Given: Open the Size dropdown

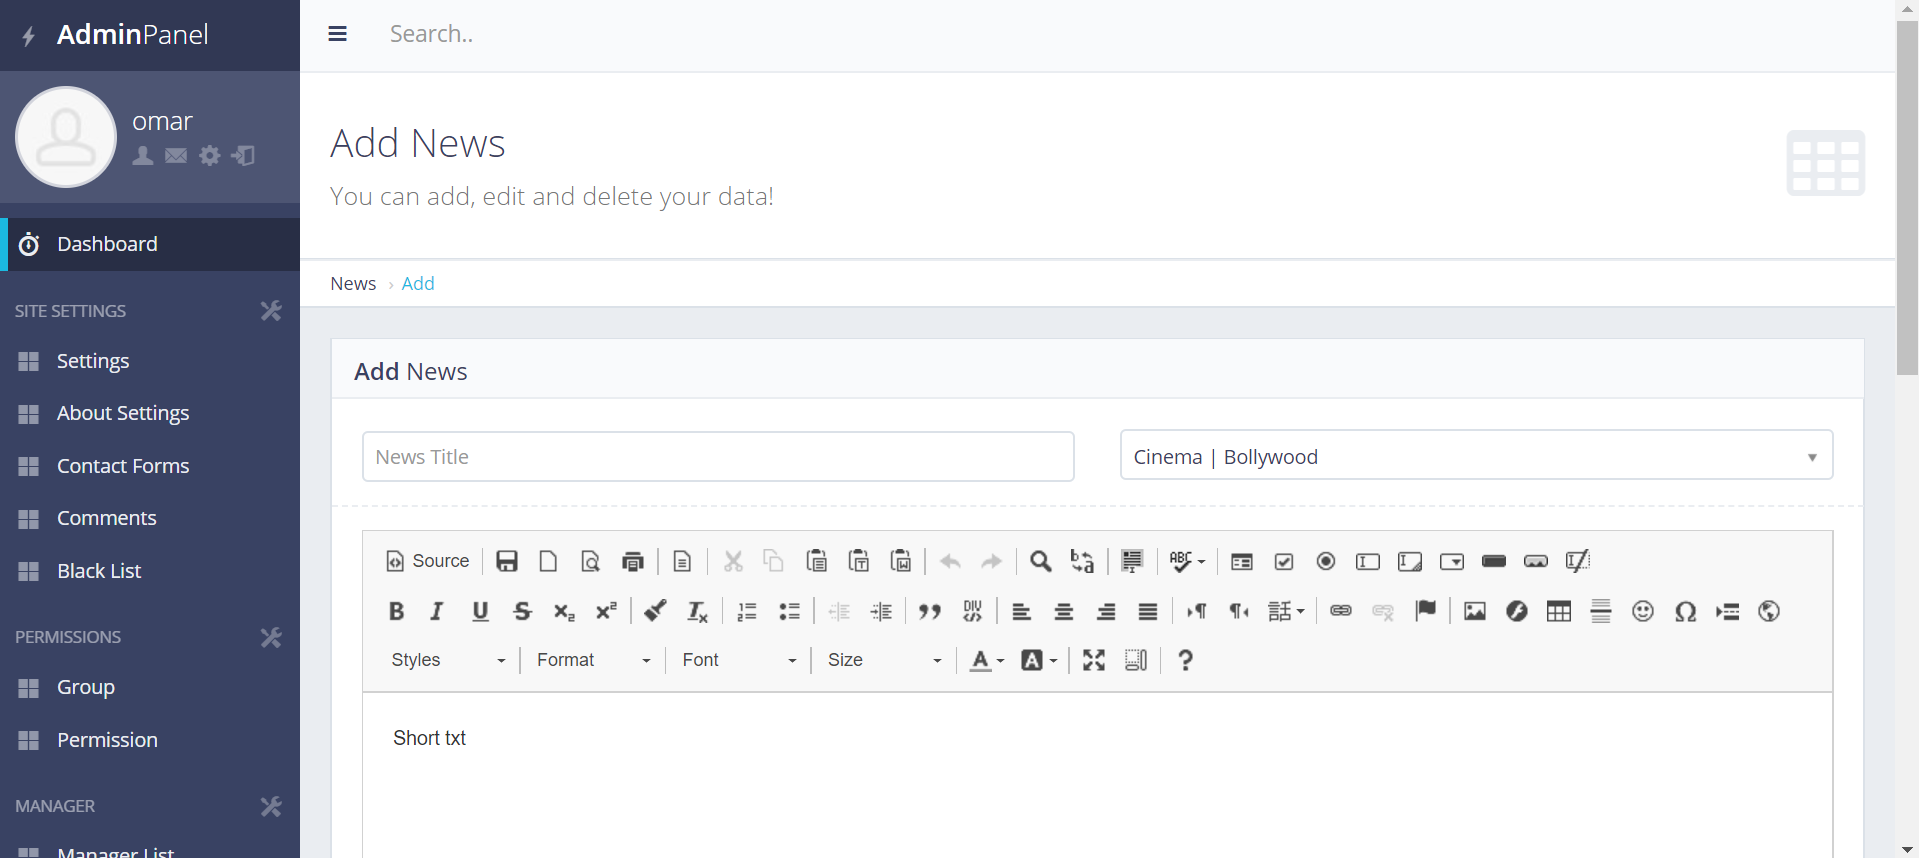Looking at the screenshot, I should coord(885,660).
